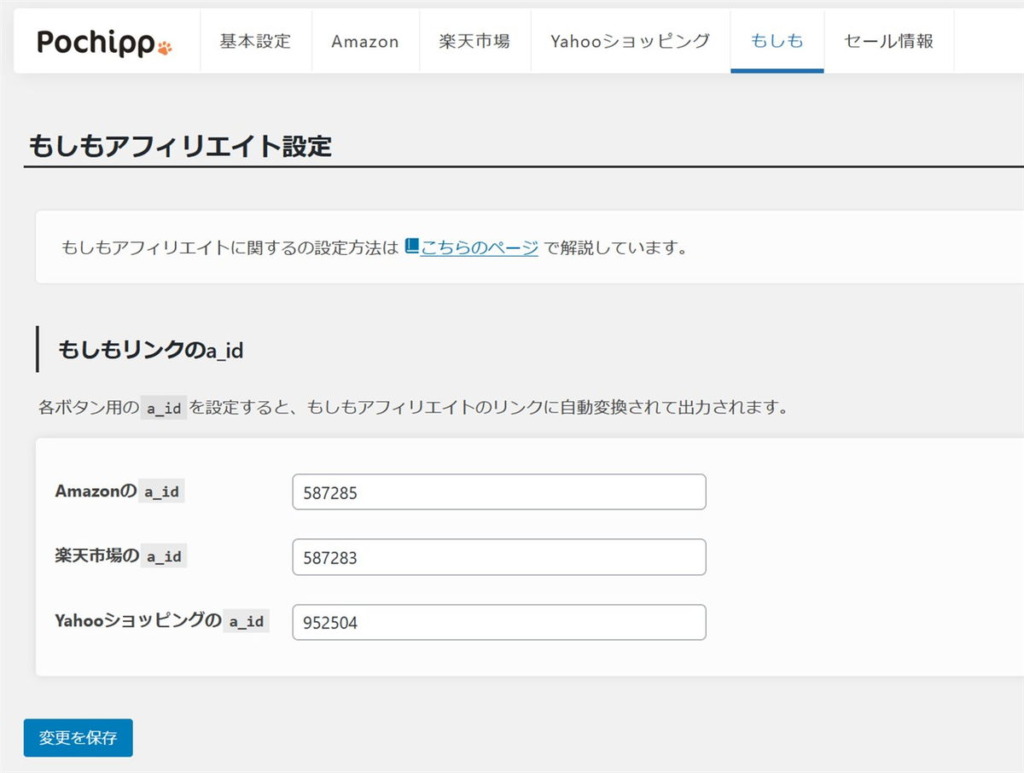The image size is (1024, 773).
Task: Select the もしも tab
Action: click(x=777, y=41)
